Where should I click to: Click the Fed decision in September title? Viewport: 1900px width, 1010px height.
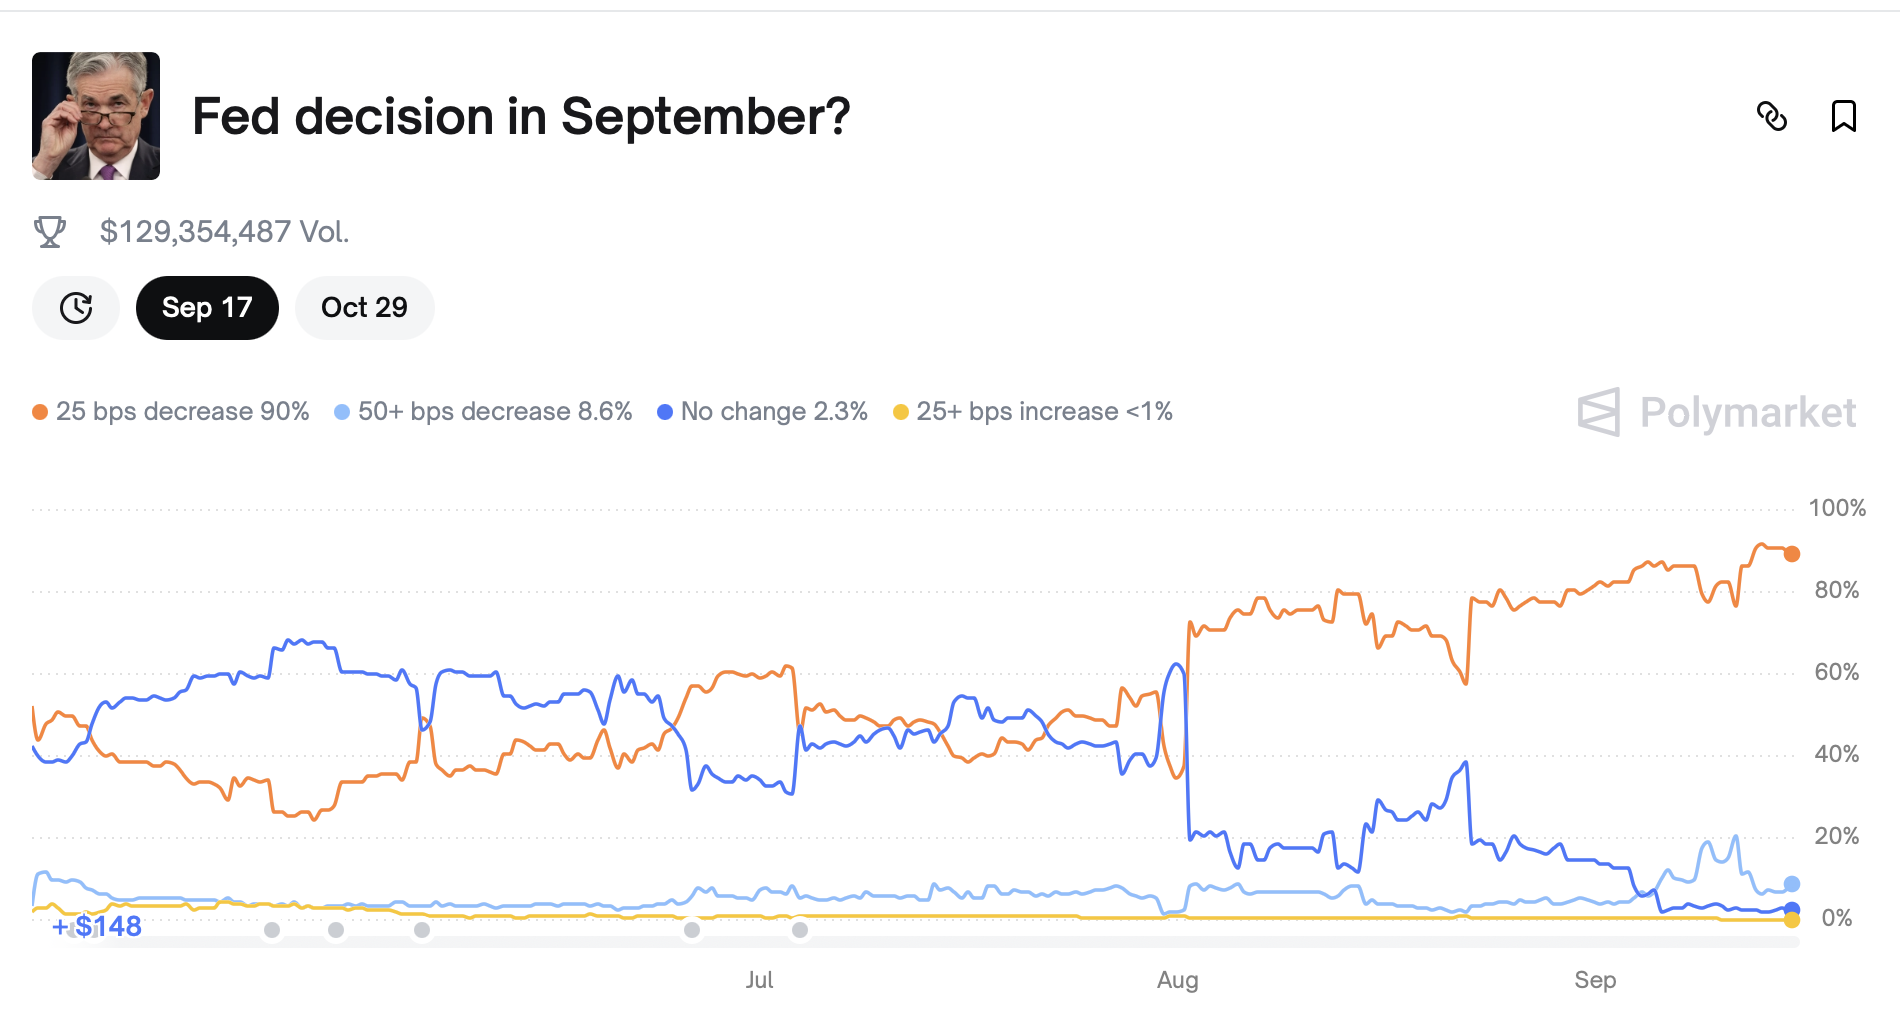pyautogui.click(x=520, y=117)
